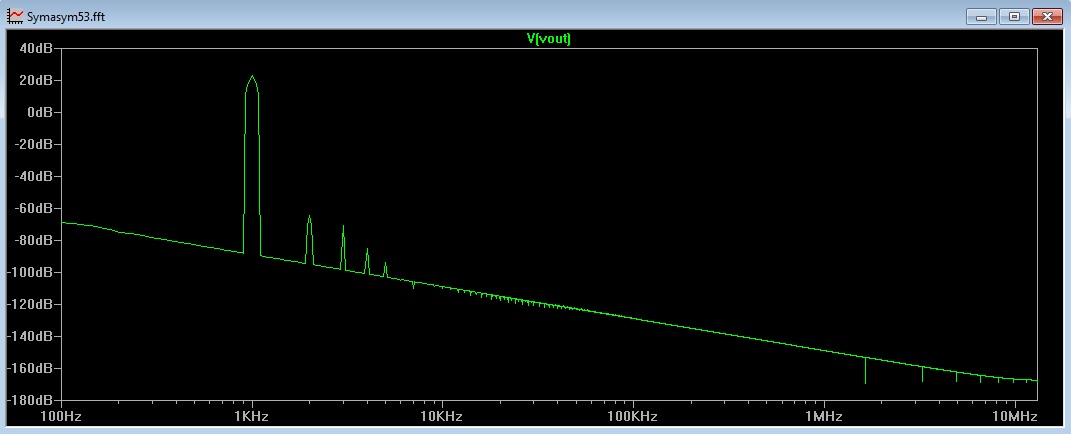Minimize the Symasym53.fft window
Viewport: 1071px width, 434px height.
982,16
